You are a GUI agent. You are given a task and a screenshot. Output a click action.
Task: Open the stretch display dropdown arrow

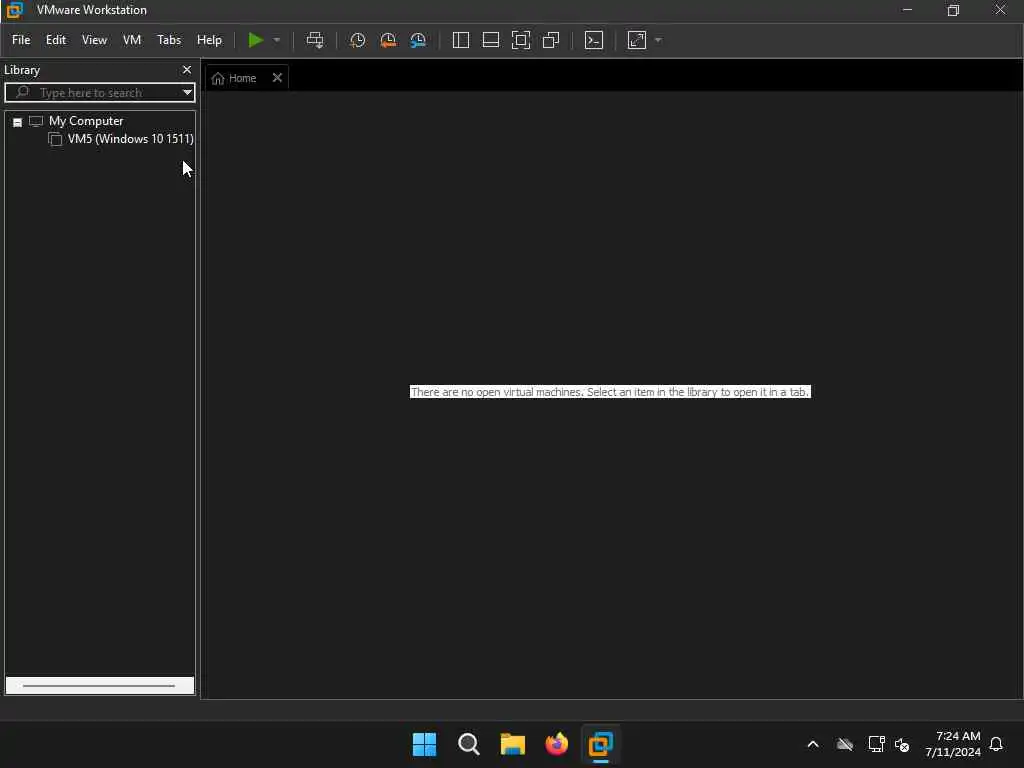pyautogui.click(x=658, y=40)
